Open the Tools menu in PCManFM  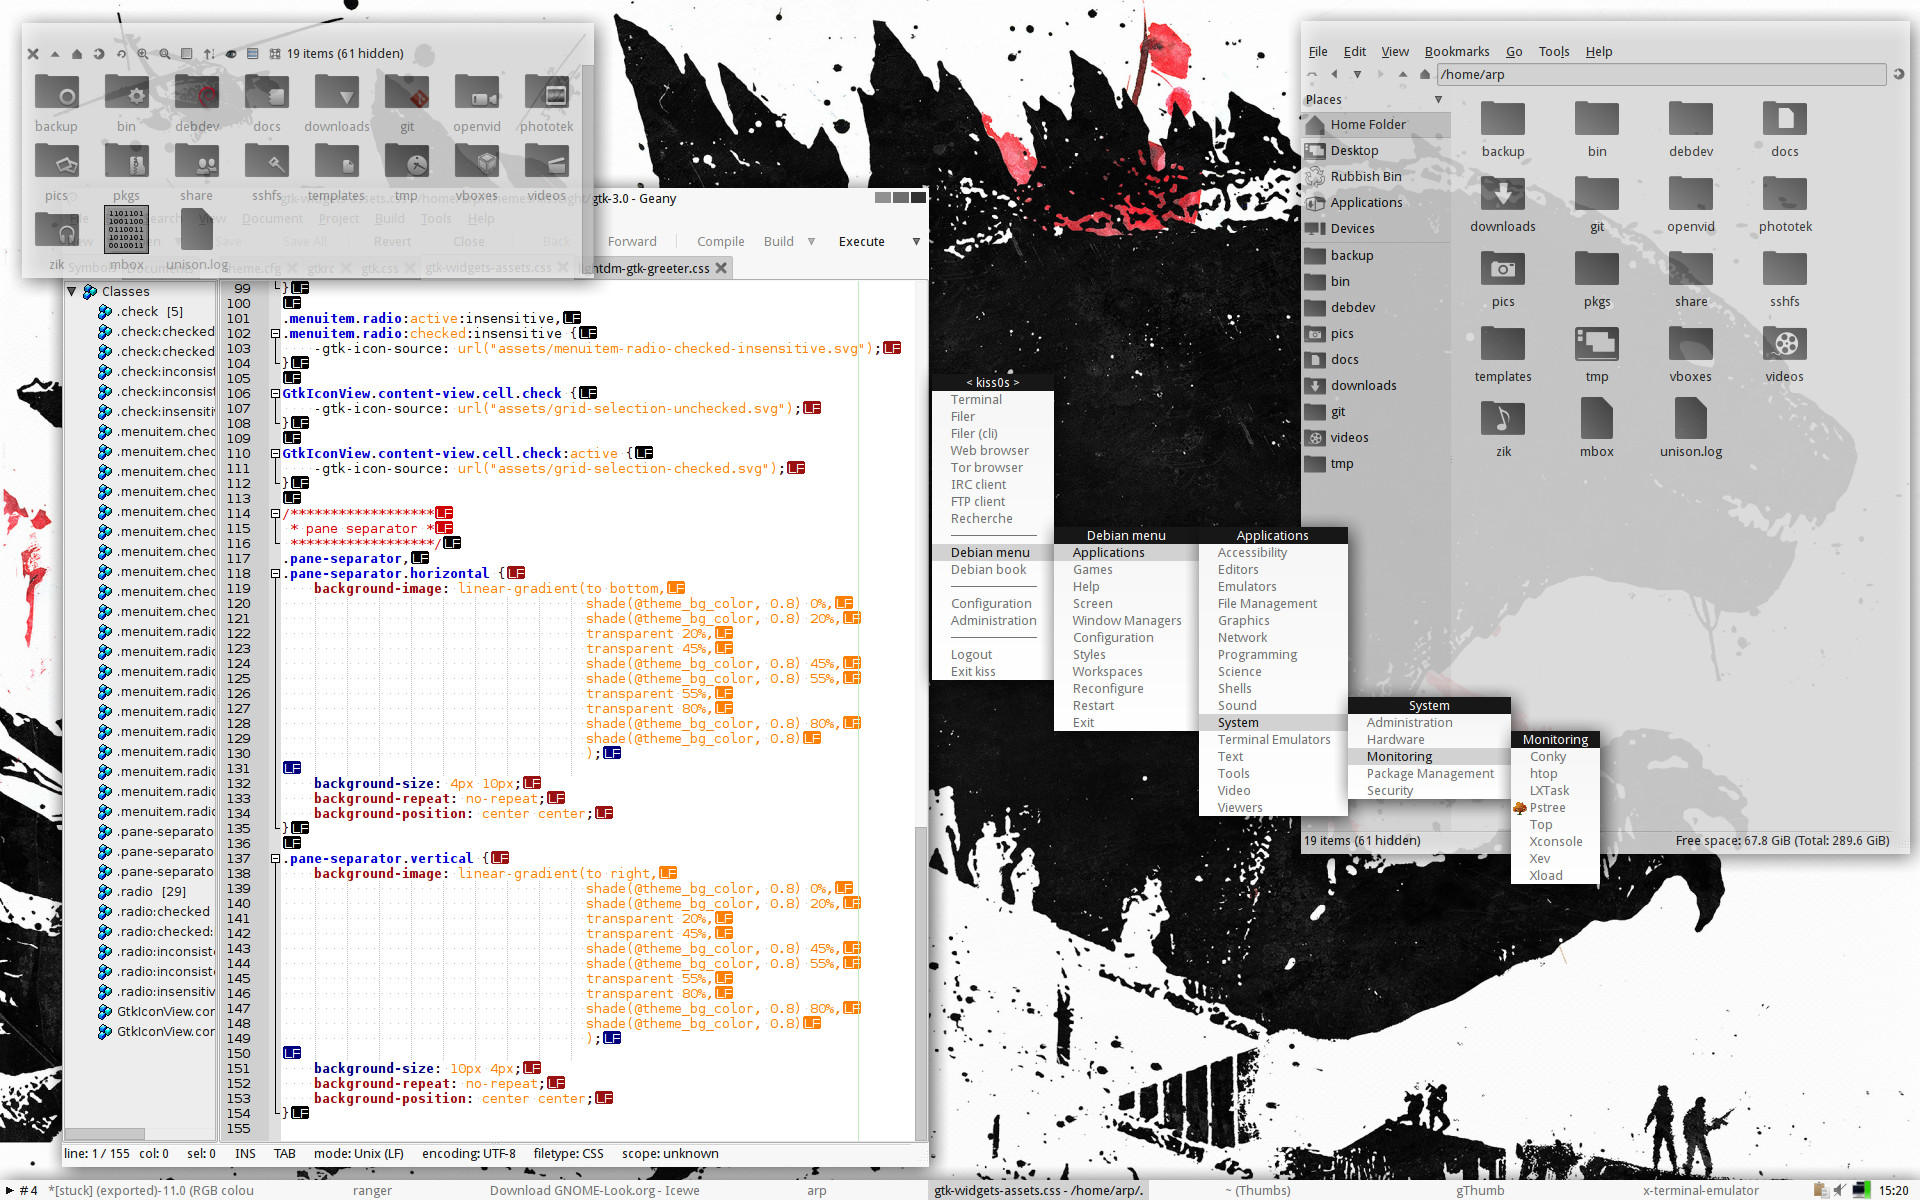1554,52
